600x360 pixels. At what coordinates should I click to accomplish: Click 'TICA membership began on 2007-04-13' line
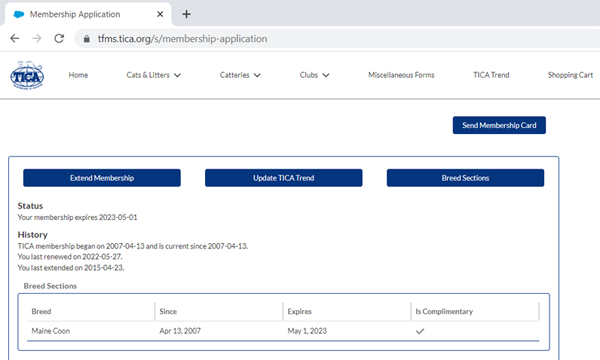point(133,246)
